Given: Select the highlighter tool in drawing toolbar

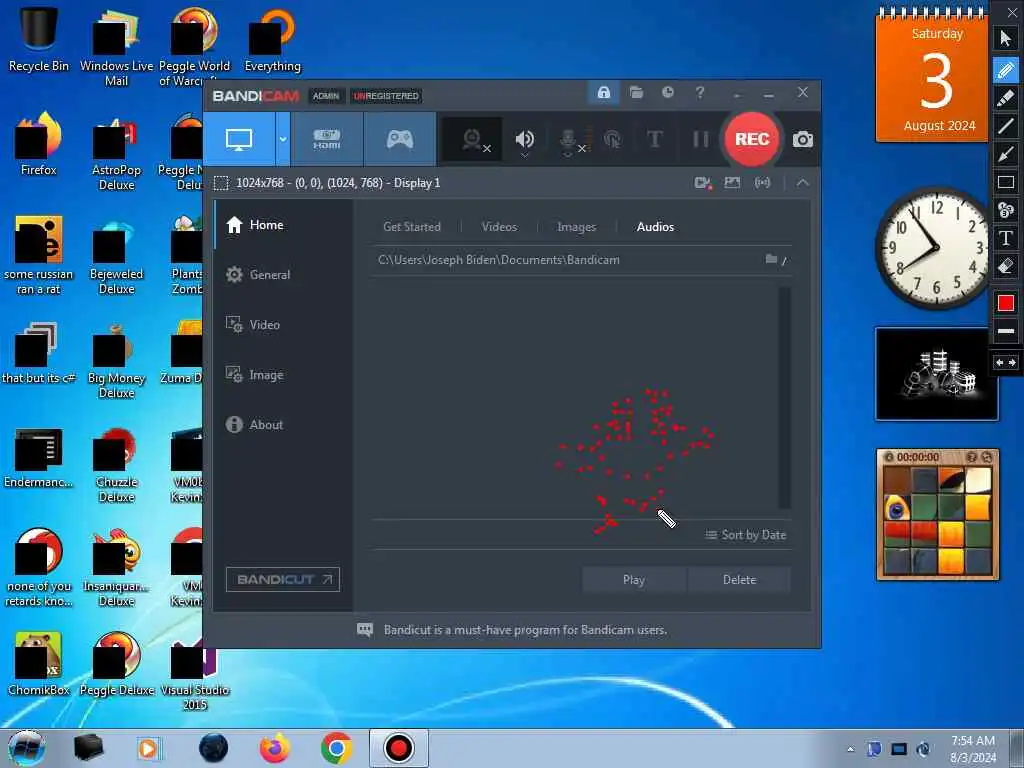Looking at the screenshot, I should pyautogui.click(x=1006, y=98).
